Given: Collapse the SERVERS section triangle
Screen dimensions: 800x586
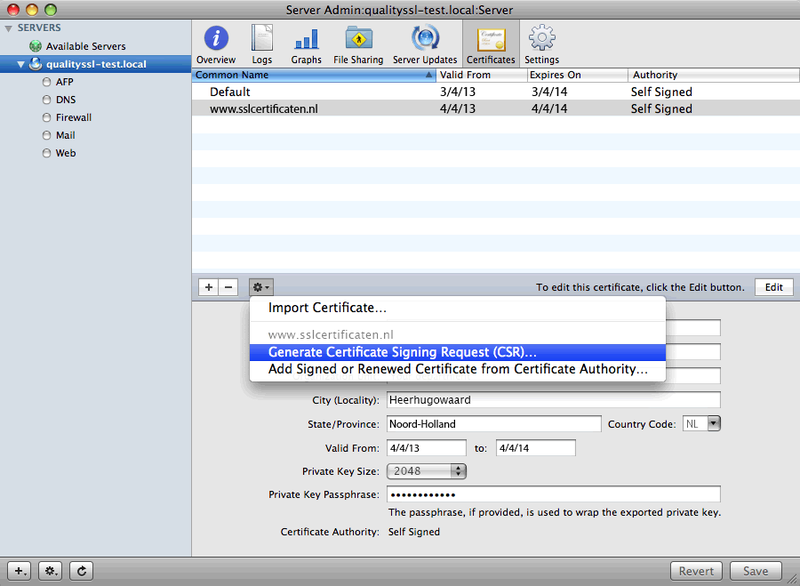Looking at the screenshot, I should (x=8, y=29).
